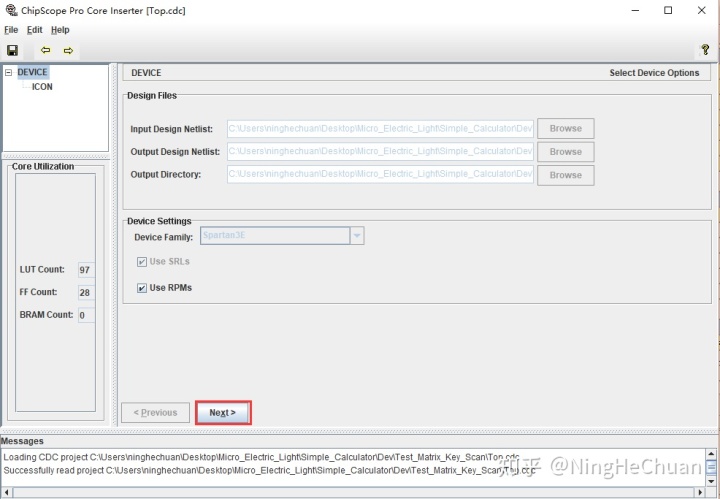Click the Input Design Netlist path field
The height and width of the screenshot is (499, 720).
pos(380,129)
